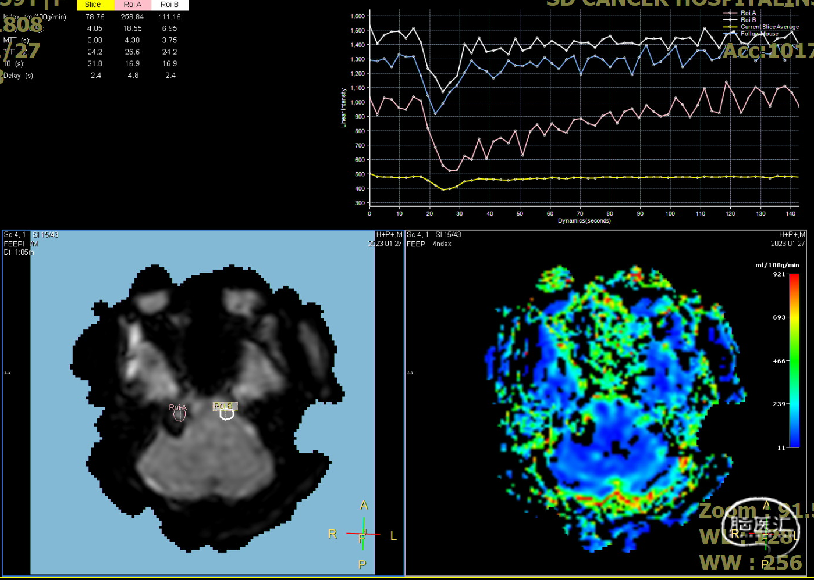Click Delay value 4.8 in Roi A column

132,76
